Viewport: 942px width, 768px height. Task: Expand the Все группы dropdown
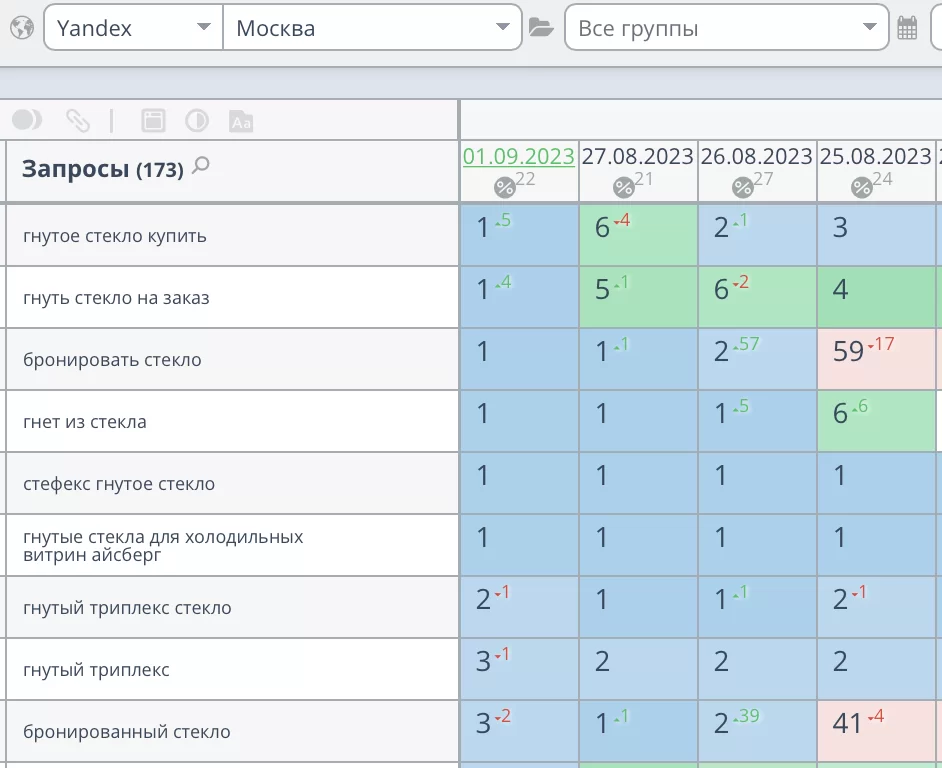tap(726, 28)
